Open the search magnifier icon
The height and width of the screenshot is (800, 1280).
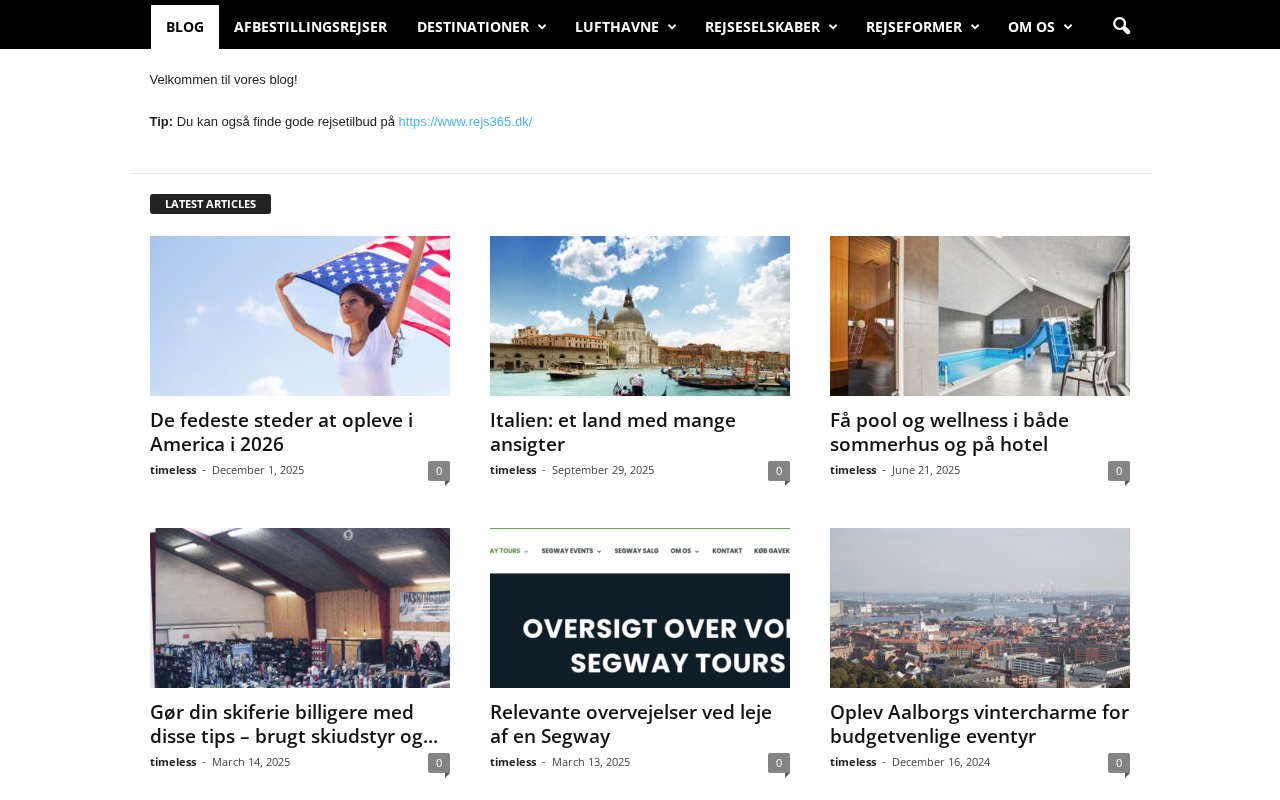1121,26
